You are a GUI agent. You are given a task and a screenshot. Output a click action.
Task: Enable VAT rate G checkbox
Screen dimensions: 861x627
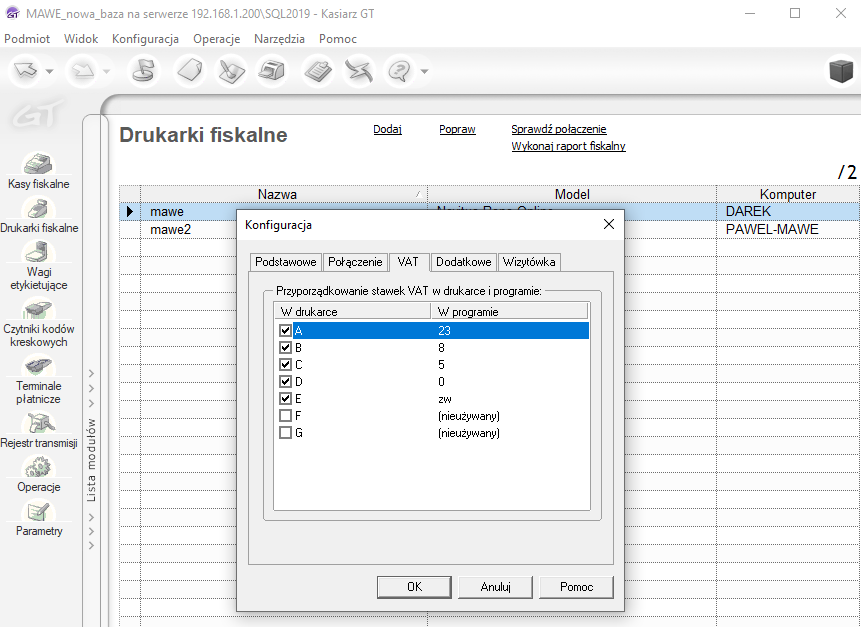click(x=286, y=433)
